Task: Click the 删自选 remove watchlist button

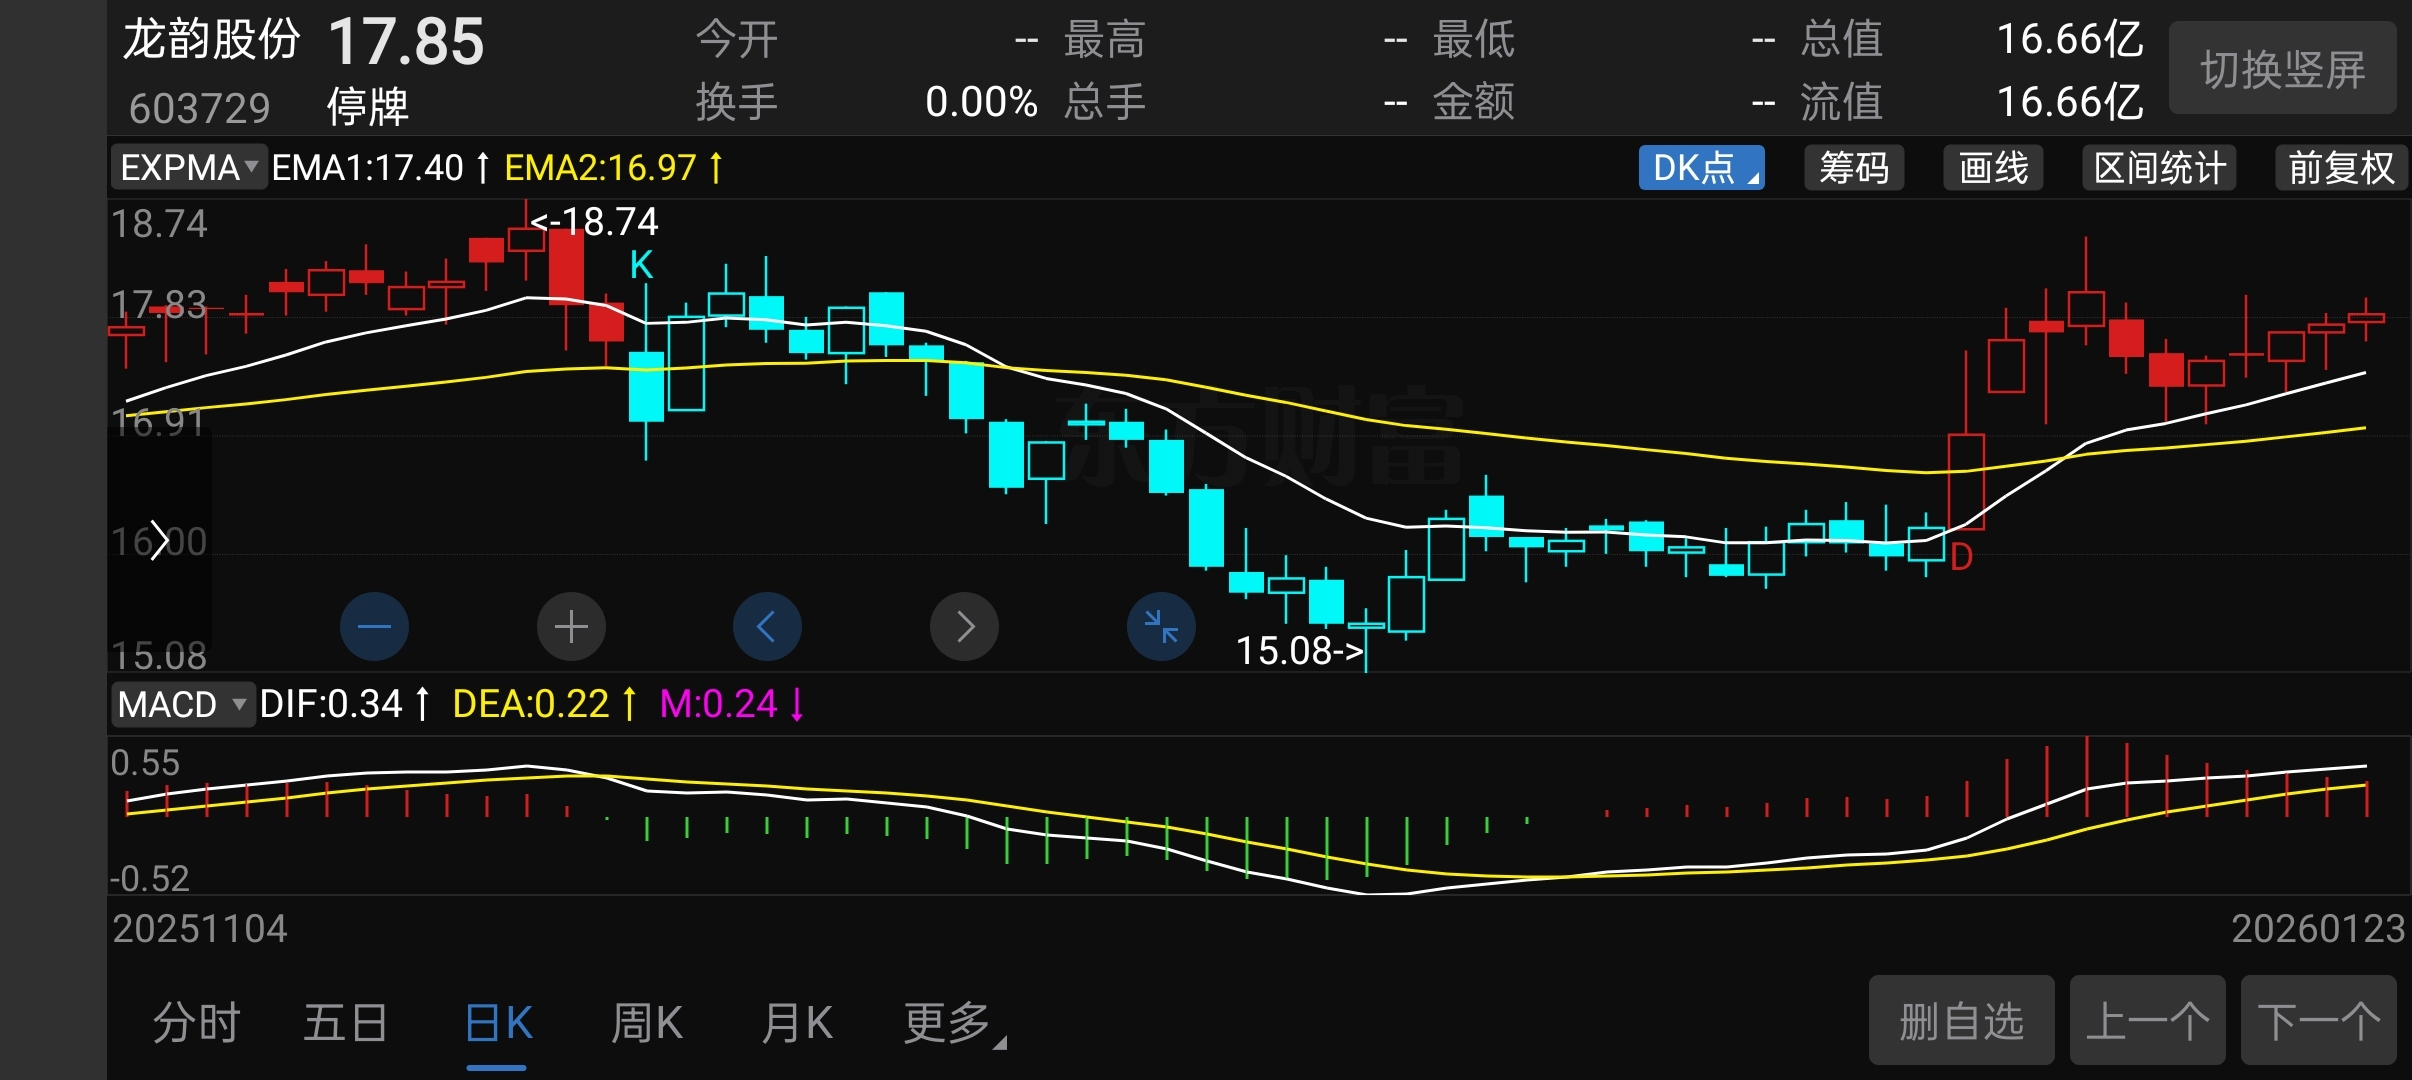Action: 1961,1021
